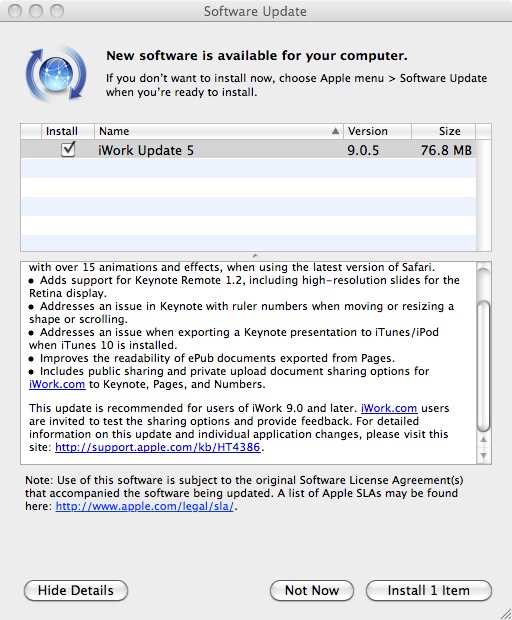This screenshot has width=512, height=620.
Task: Uncheck the iWork Update 5 install checkbox
Action: [68, 149]
